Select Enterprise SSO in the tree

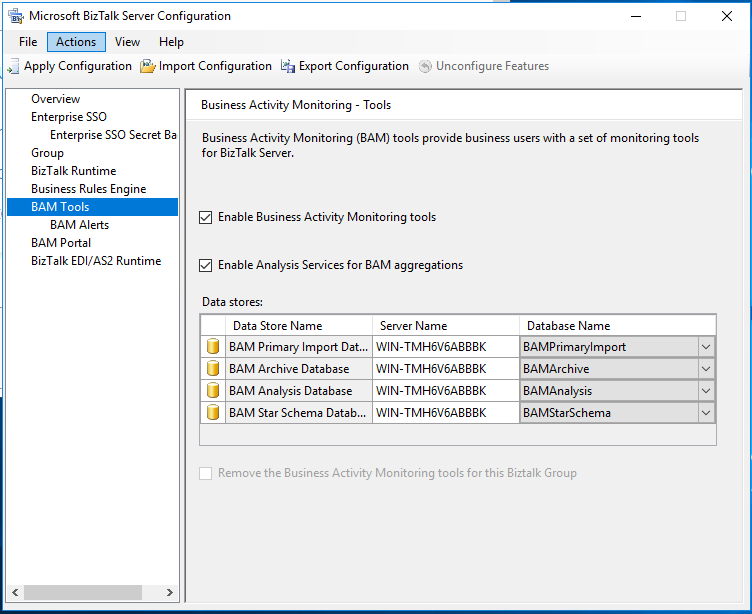69,117
